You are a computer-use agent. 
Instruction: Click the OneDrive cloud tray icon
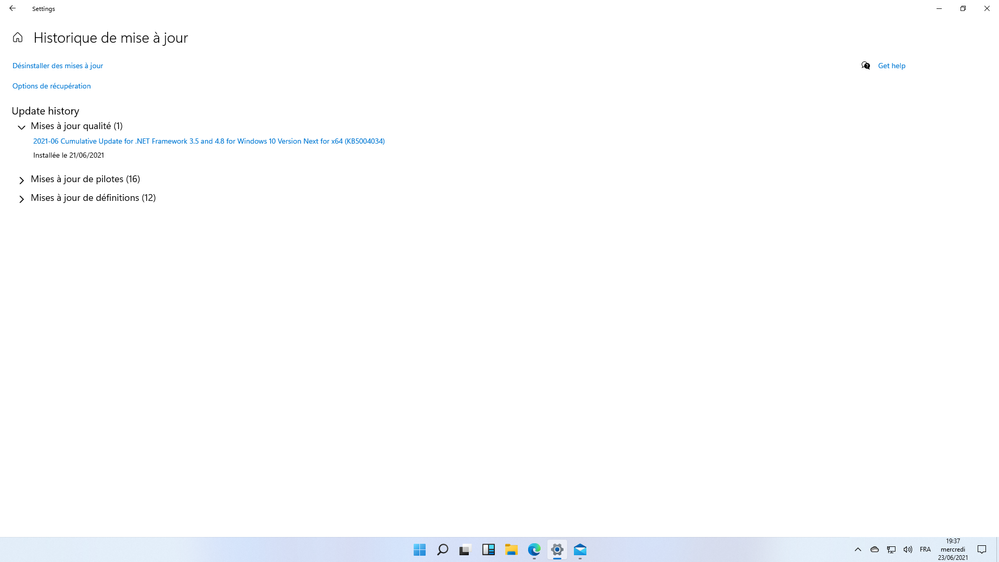(875, 550)
